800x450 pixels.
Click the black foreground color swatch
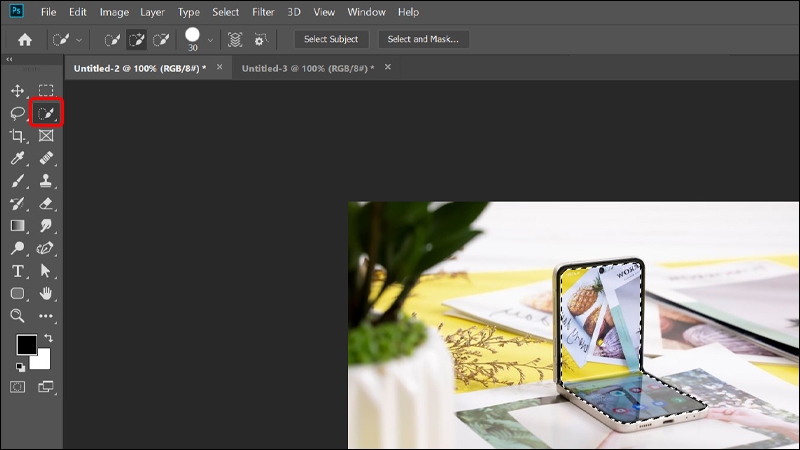(26, 344)
